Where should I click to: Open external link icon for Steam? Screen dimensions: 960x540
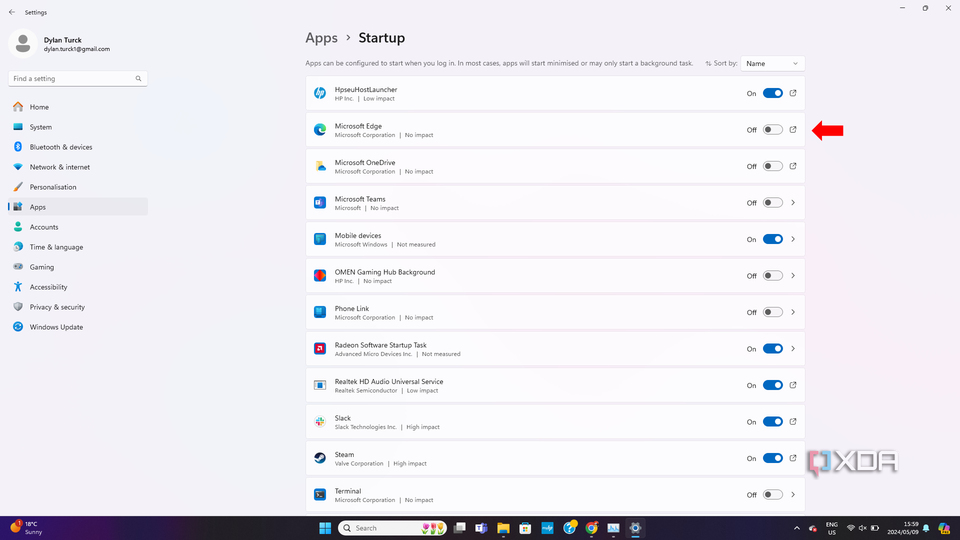[793, 458]
